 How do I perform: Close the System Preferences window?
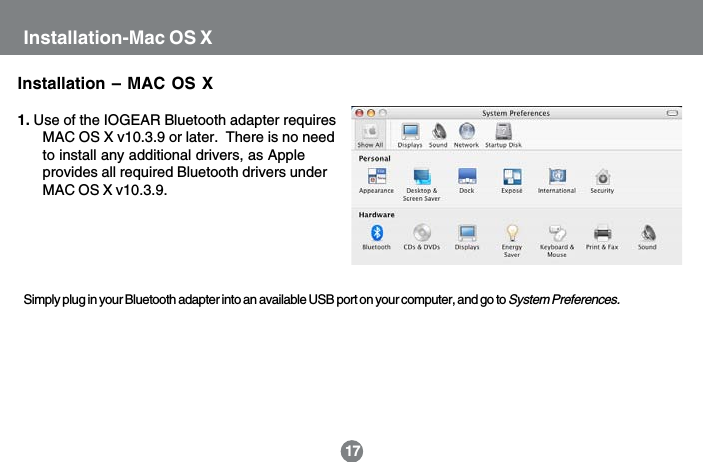coord(359,113)
